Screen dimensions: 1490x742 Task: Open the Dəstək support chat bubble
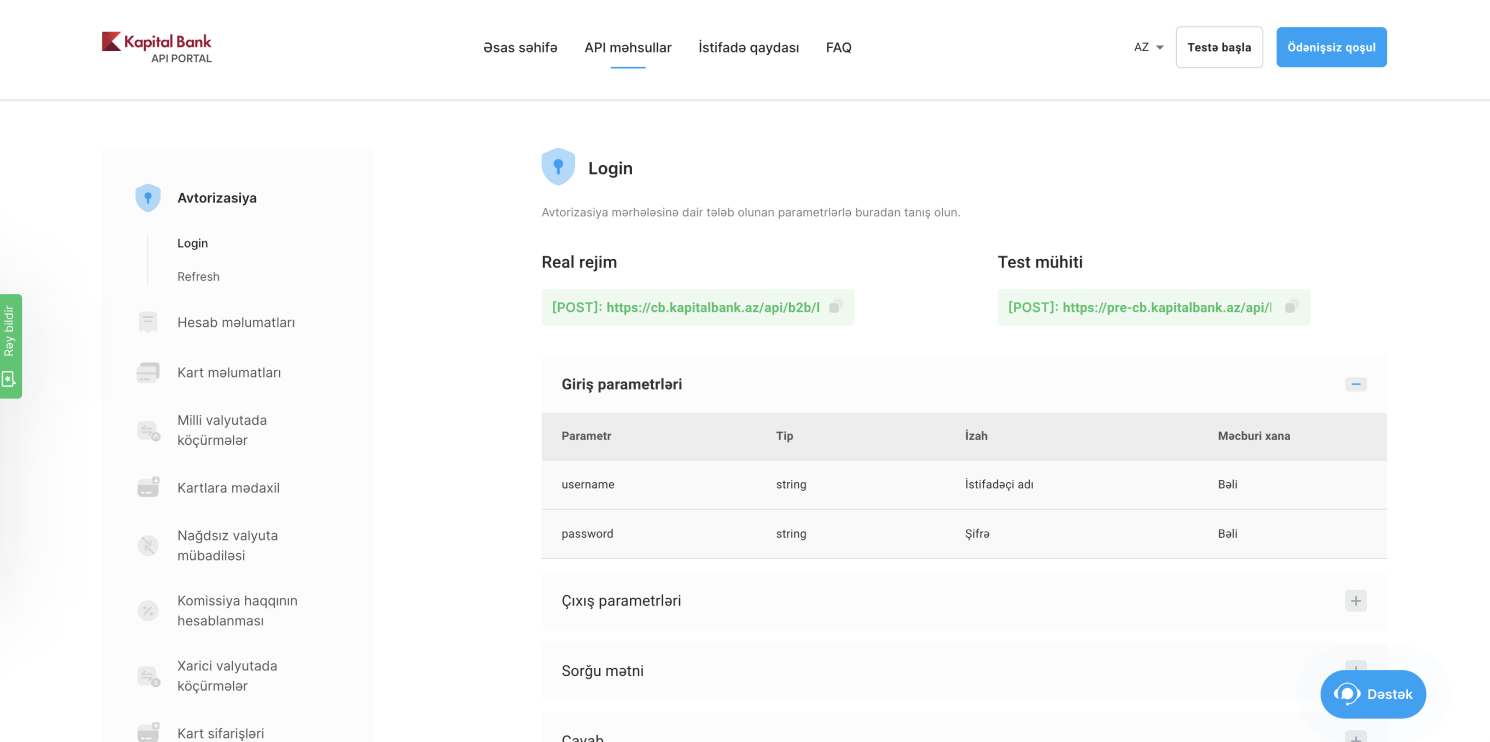click(x=1372, y=694)
